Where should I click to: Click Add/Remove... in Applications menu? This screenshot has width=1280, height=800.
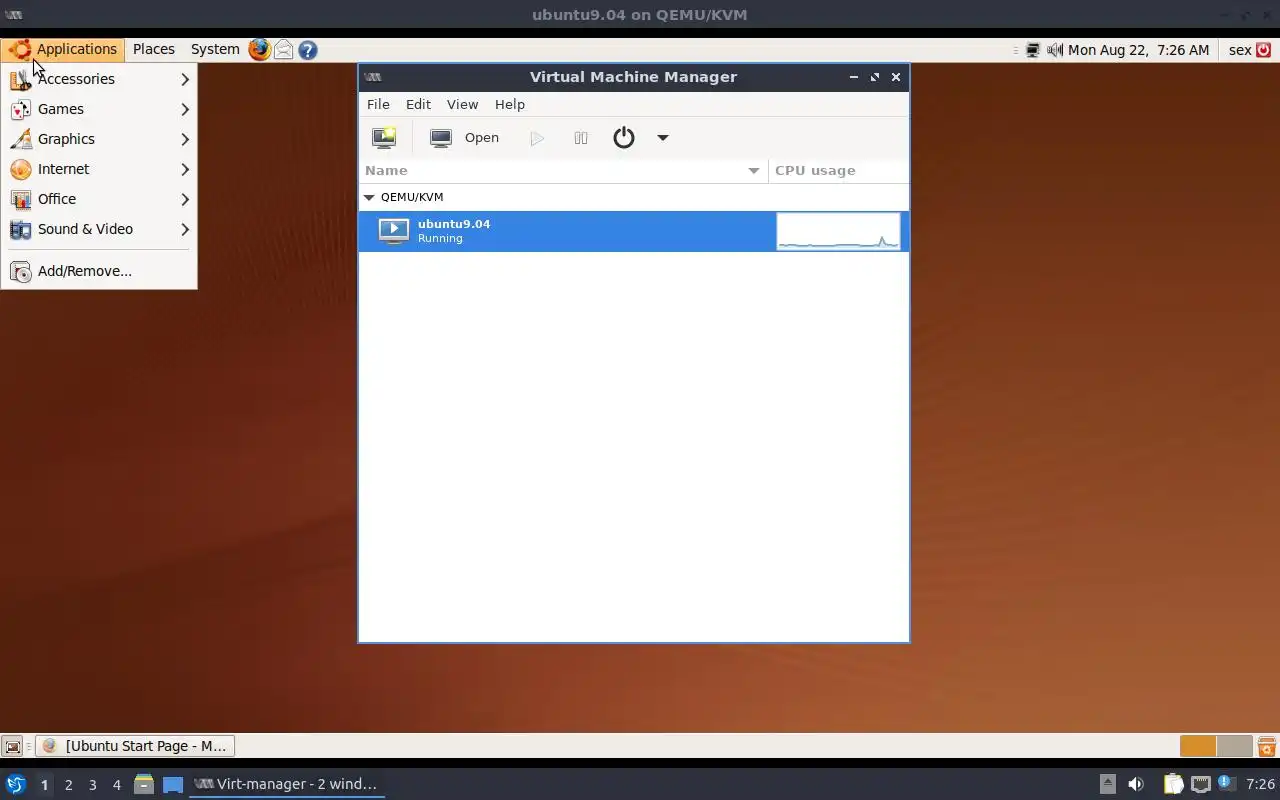click(99, 271)
